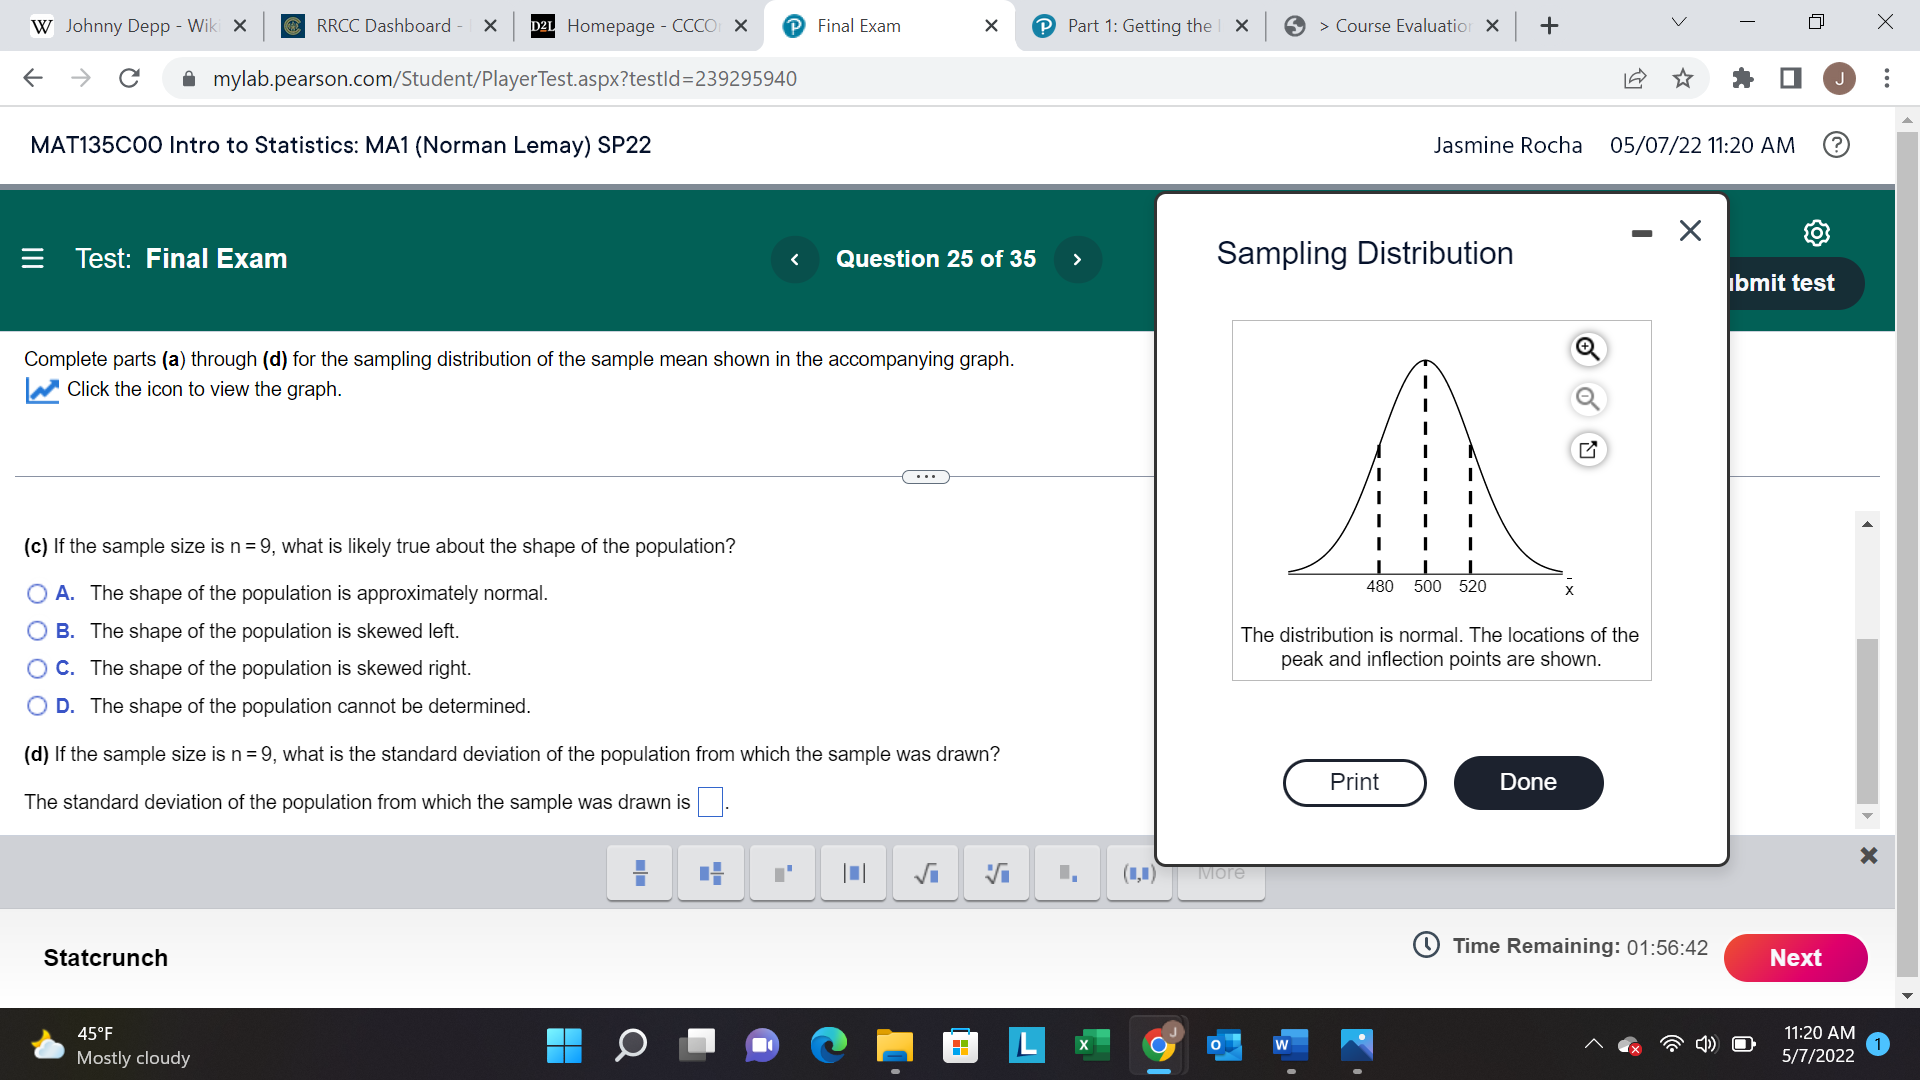Image resolution: width=1920 pixels, height=1080 pixels.
Task: Select answer choice A for part (c)
Action: 37,593
